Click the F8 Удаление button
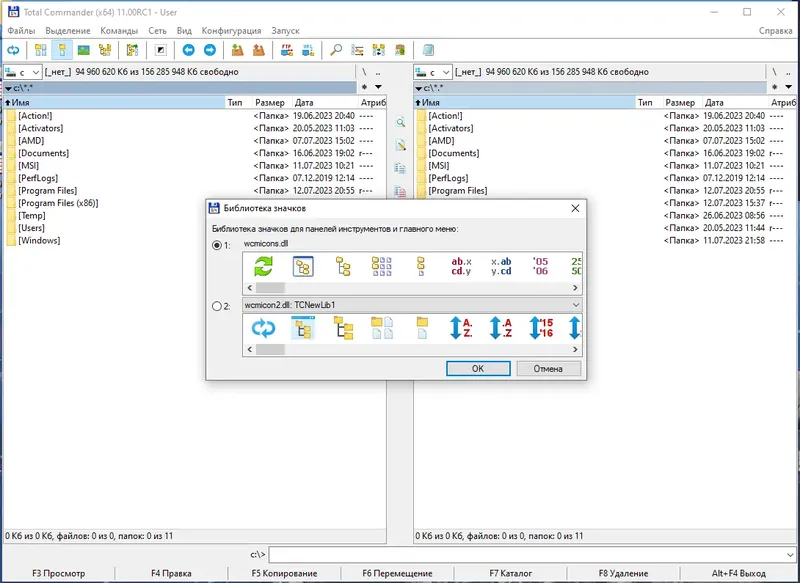Image resolution: width=800 pixels, height=583 pixels. [623, 573]
